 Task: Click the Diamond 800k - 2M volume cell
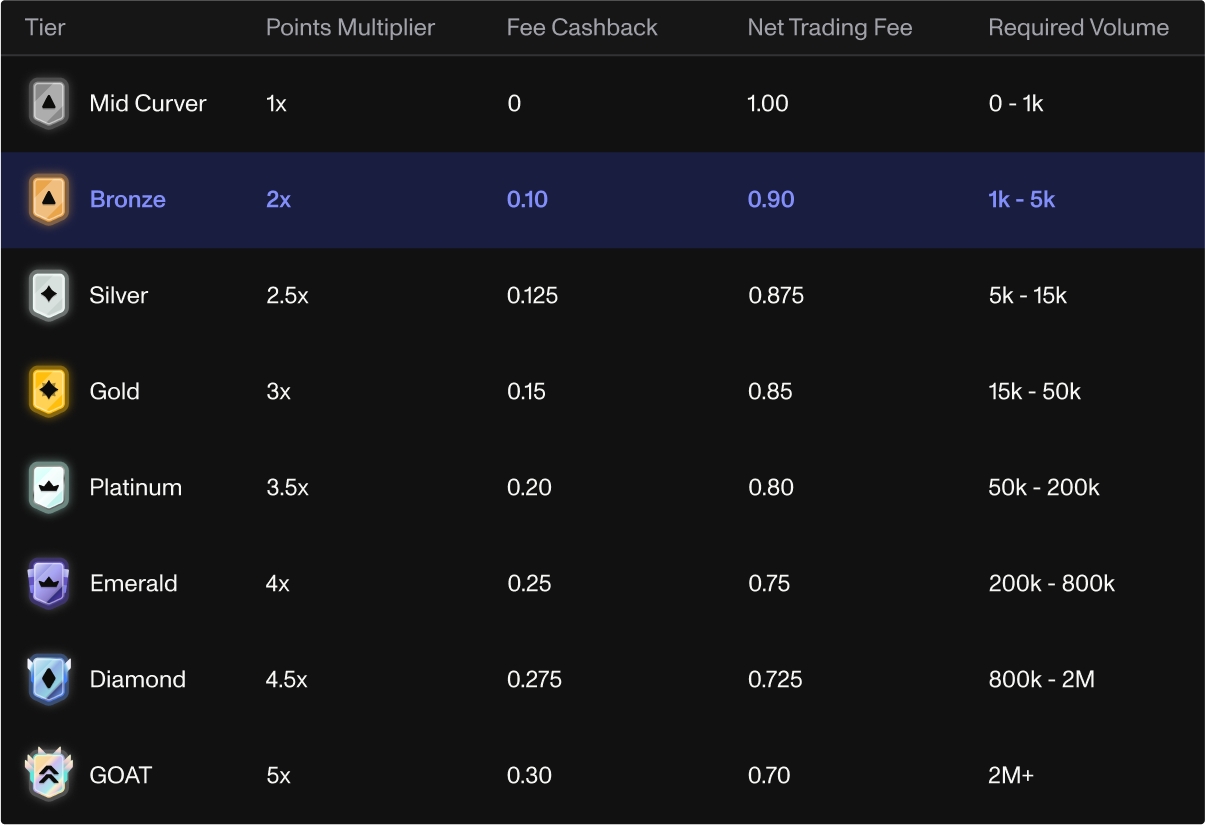pyautogui.click(x=1041, y=680)
